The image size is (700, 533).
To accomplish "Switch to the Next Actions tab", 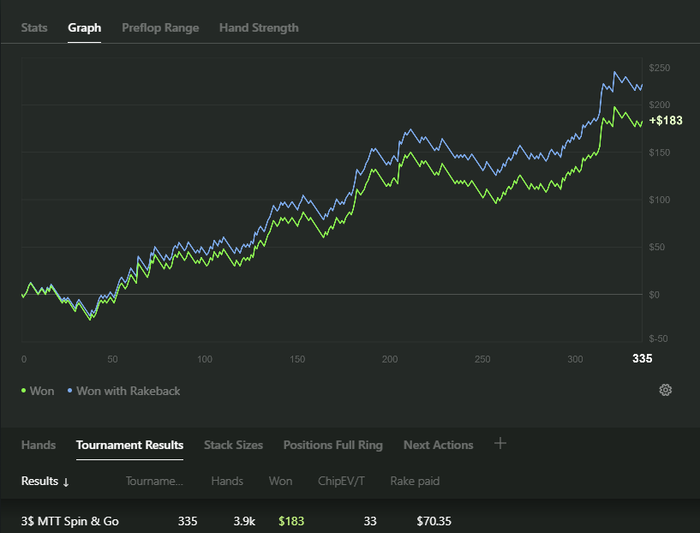I will tap(438, 445).
